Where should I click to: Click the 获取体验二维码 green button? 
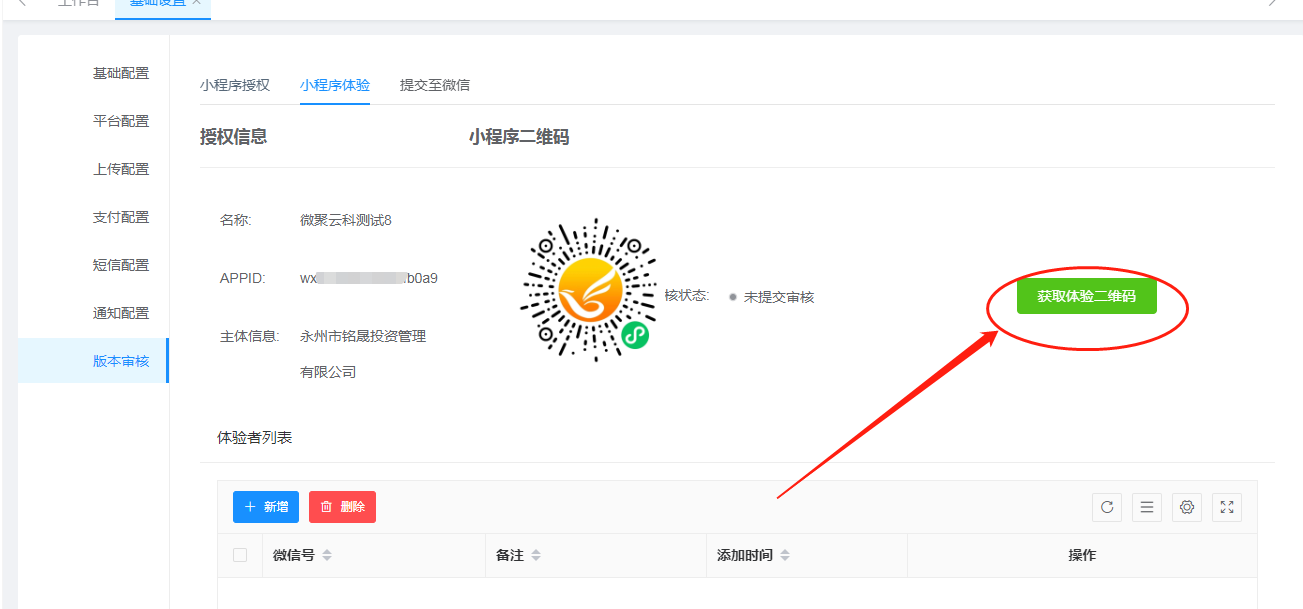[x=1087, y=296]
